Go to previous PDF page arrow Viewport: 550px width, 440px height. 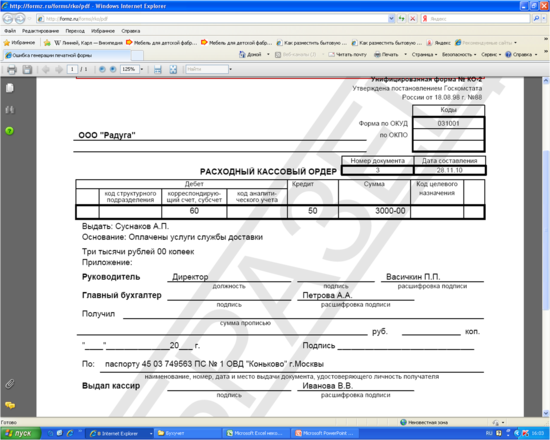pyautogui.click(x=46, y=69)
